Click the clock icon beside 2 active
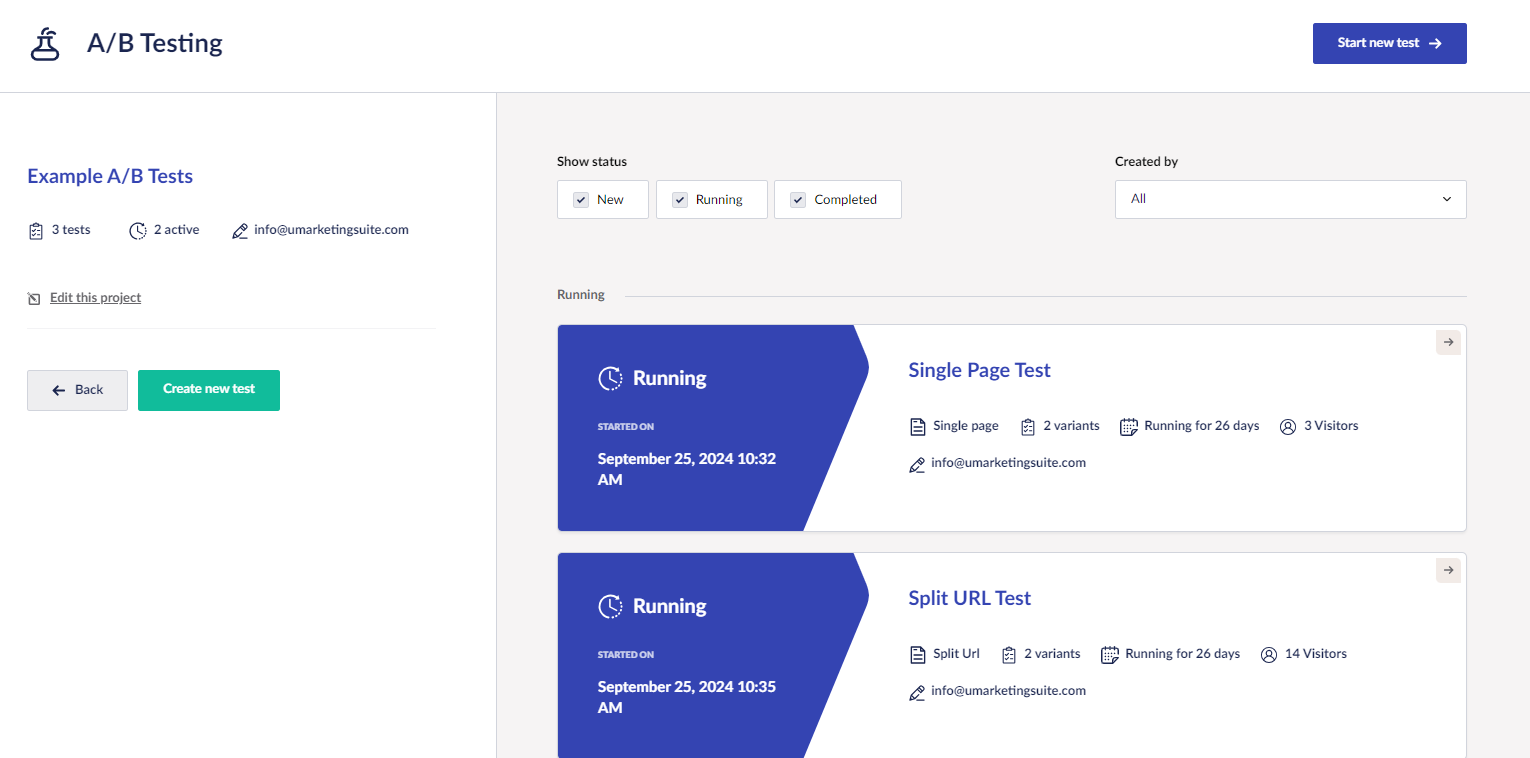1530x758 pixels. tap(138, 229)
